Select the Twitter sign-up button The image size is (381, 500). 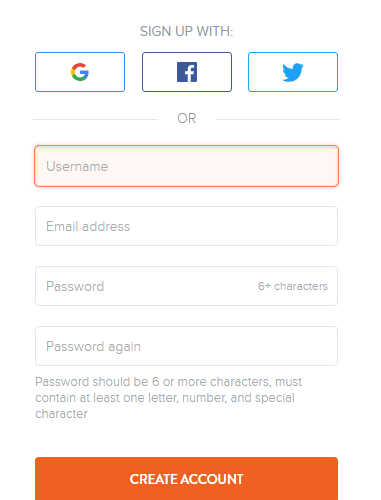tap(293, 72)
